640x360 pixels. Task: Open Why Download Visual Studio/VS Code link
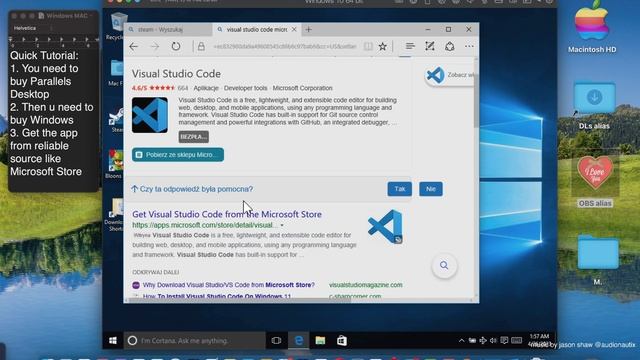229,285
